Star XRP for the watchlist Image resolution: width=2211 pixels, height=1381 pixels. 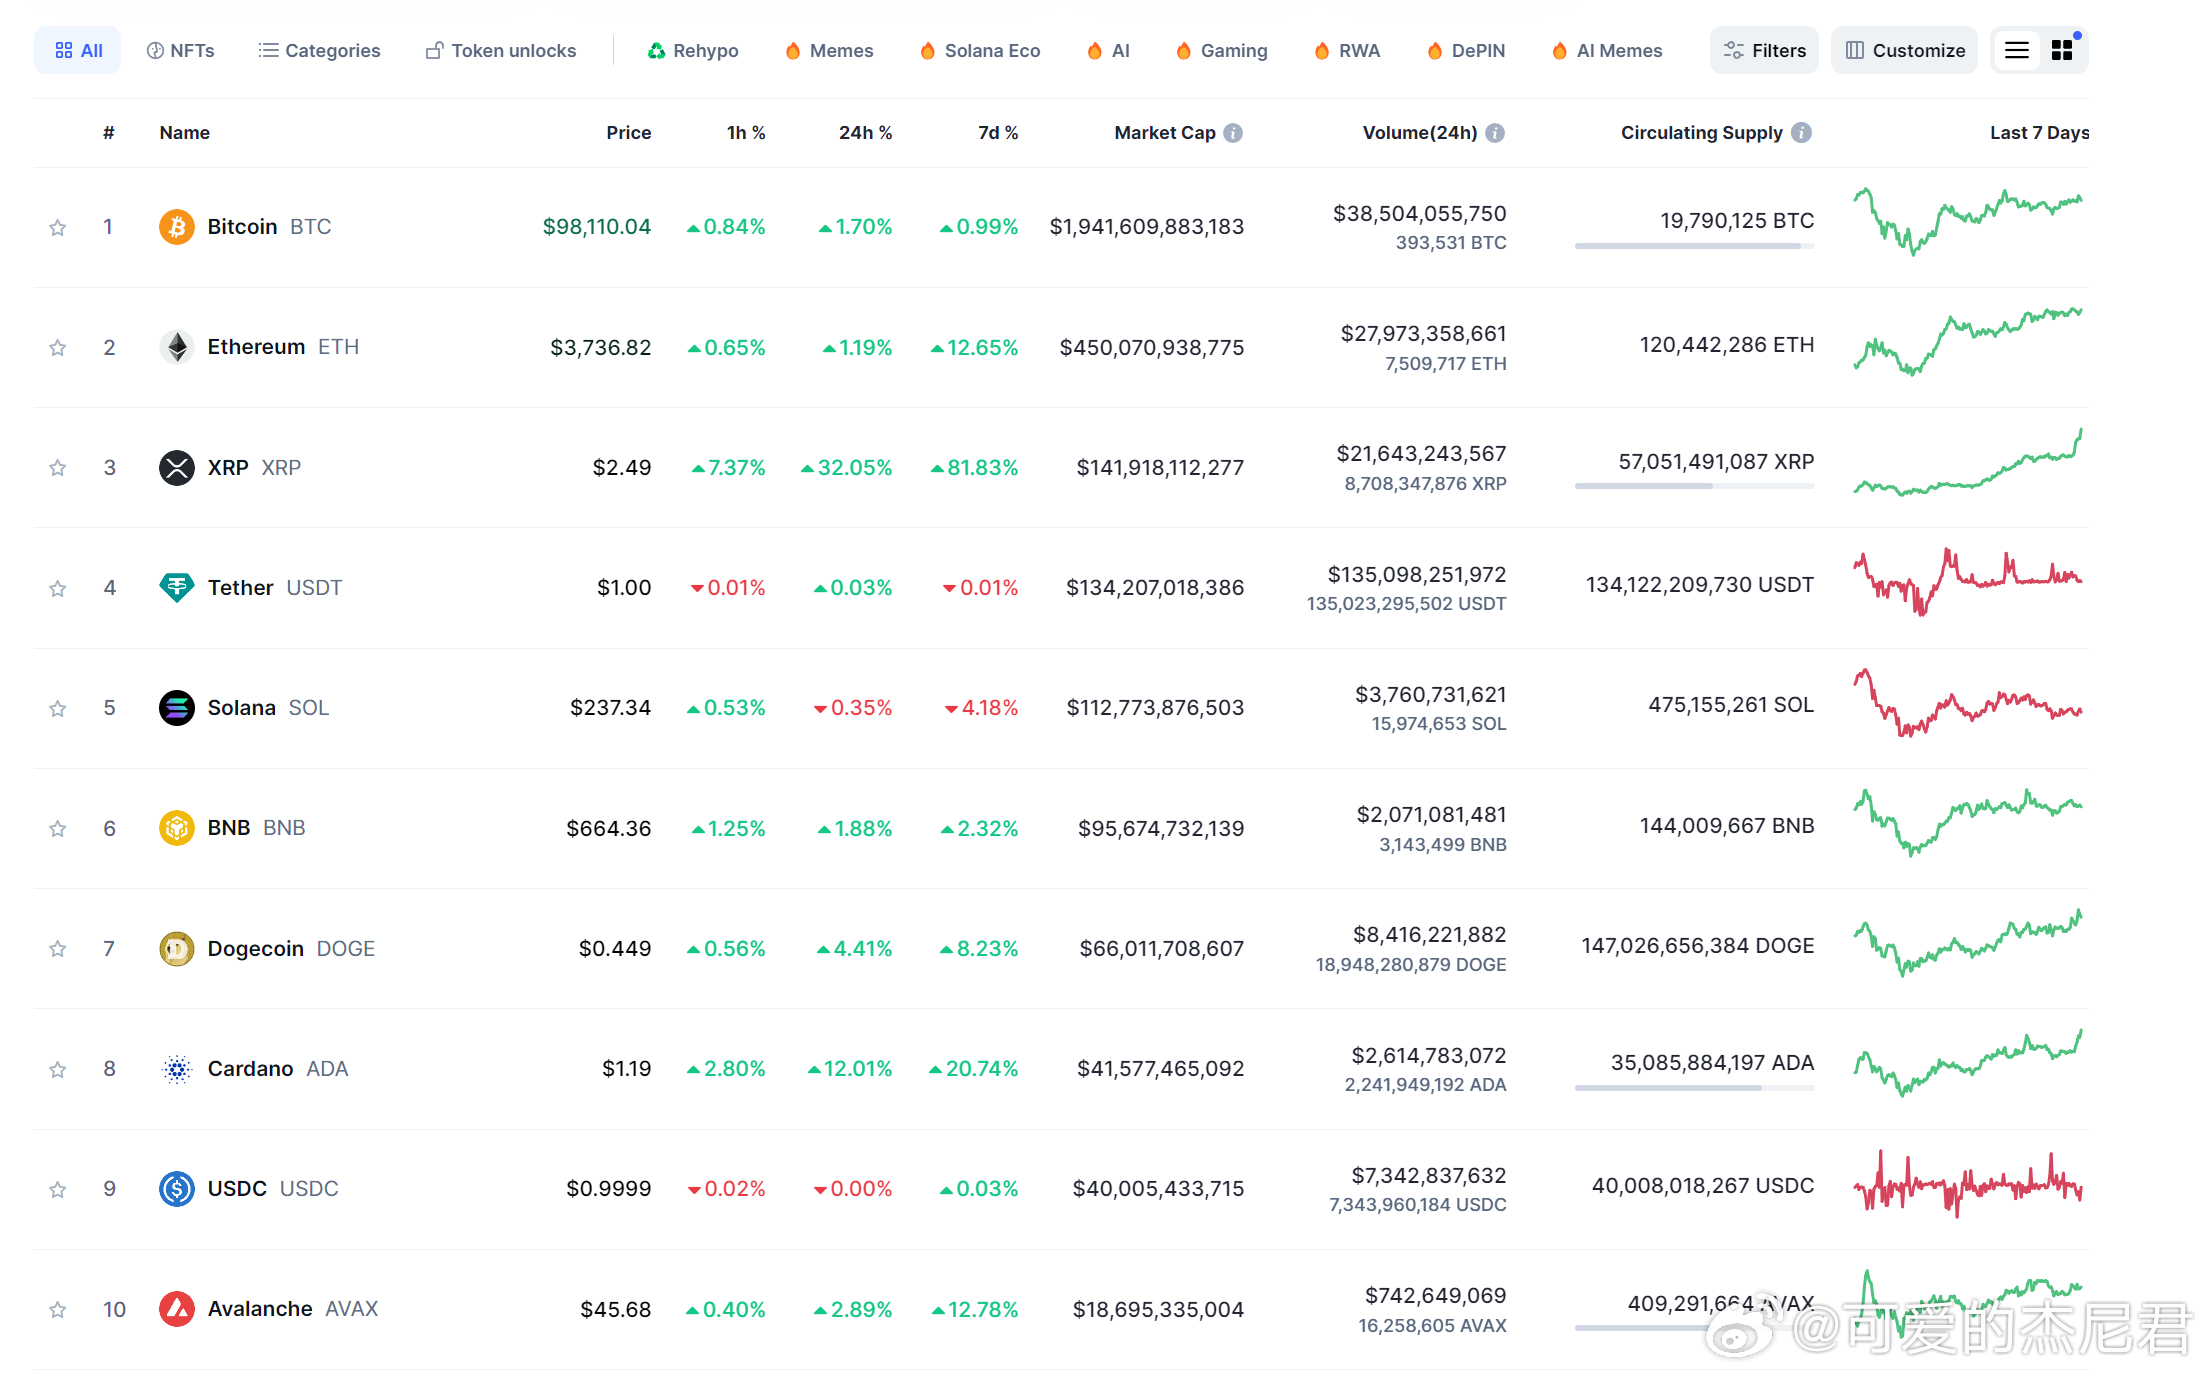(58, 468)
